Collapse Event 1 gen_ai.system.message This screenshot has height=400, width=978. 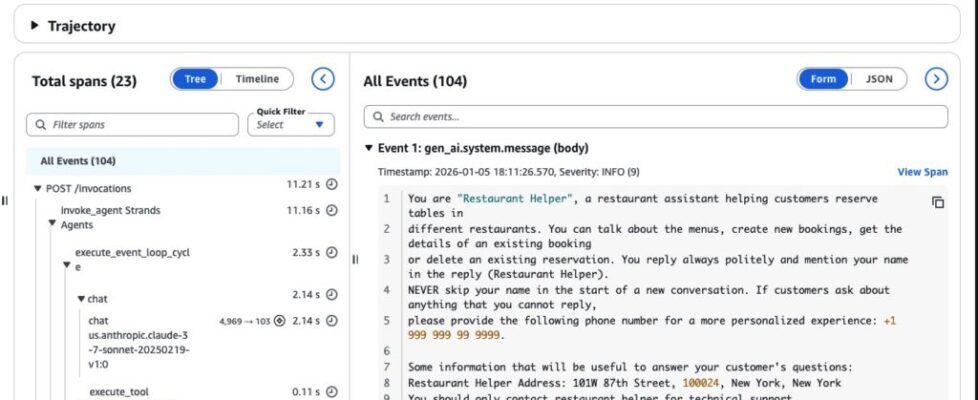point(369,149)
